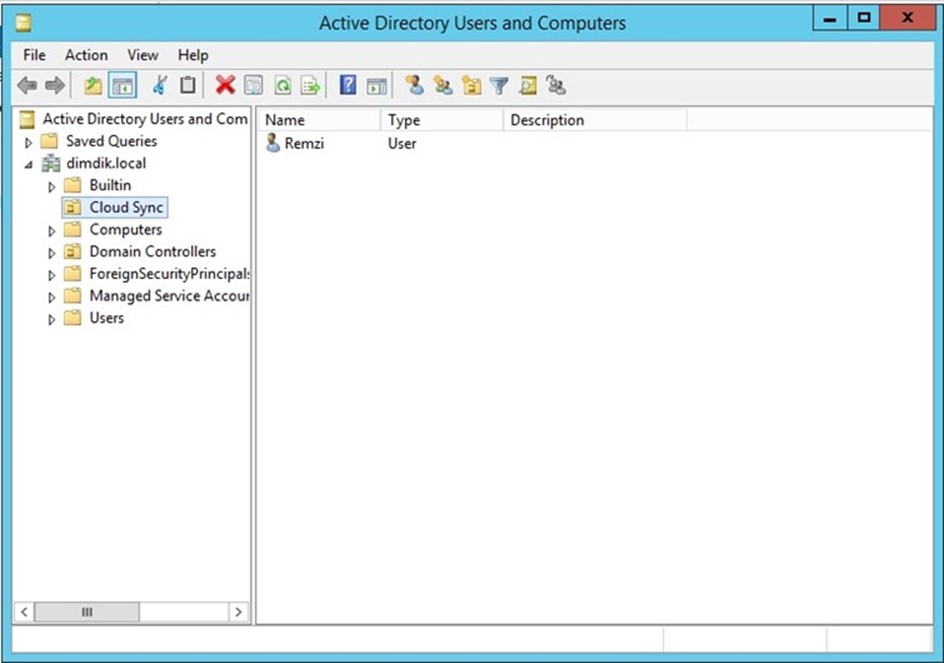Select Saved Queries in the tree

click(x=111, y=141)
